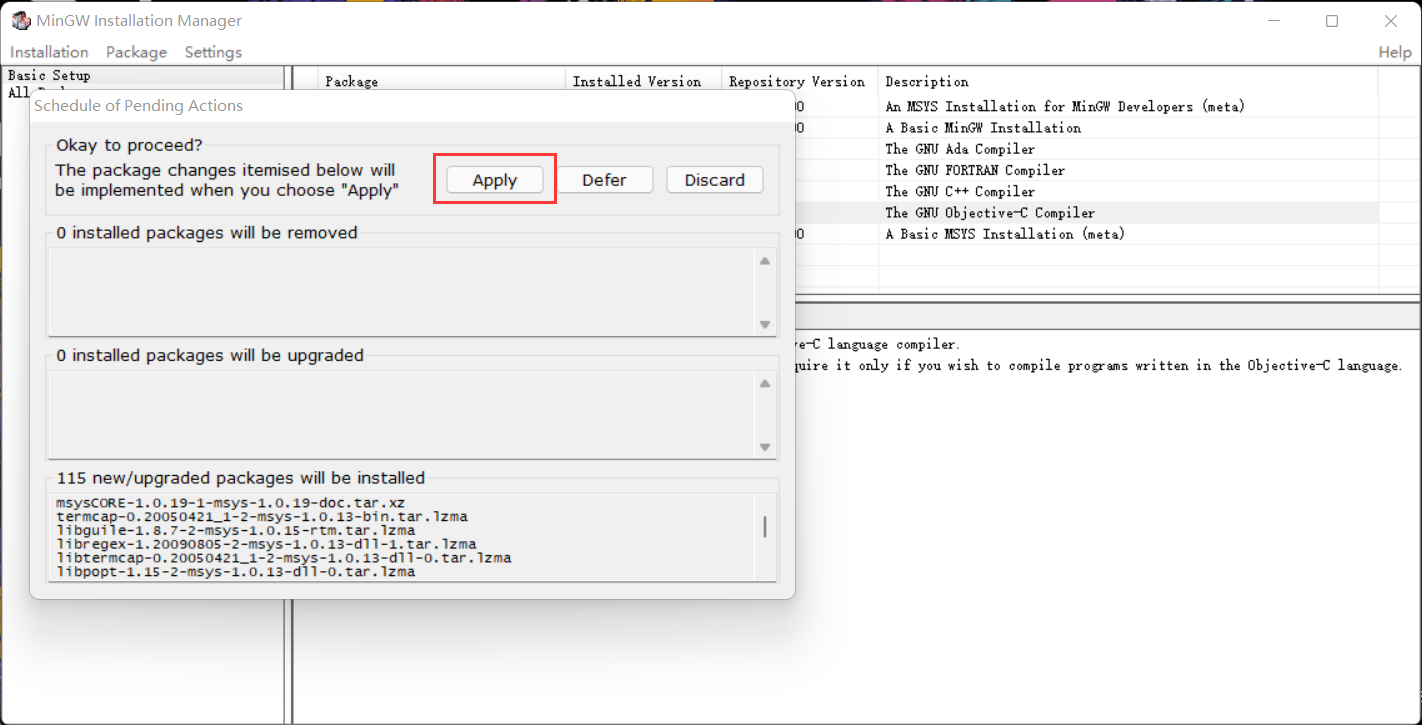
Task: Click down arrow in upgraded packages list
Action: 765,447
